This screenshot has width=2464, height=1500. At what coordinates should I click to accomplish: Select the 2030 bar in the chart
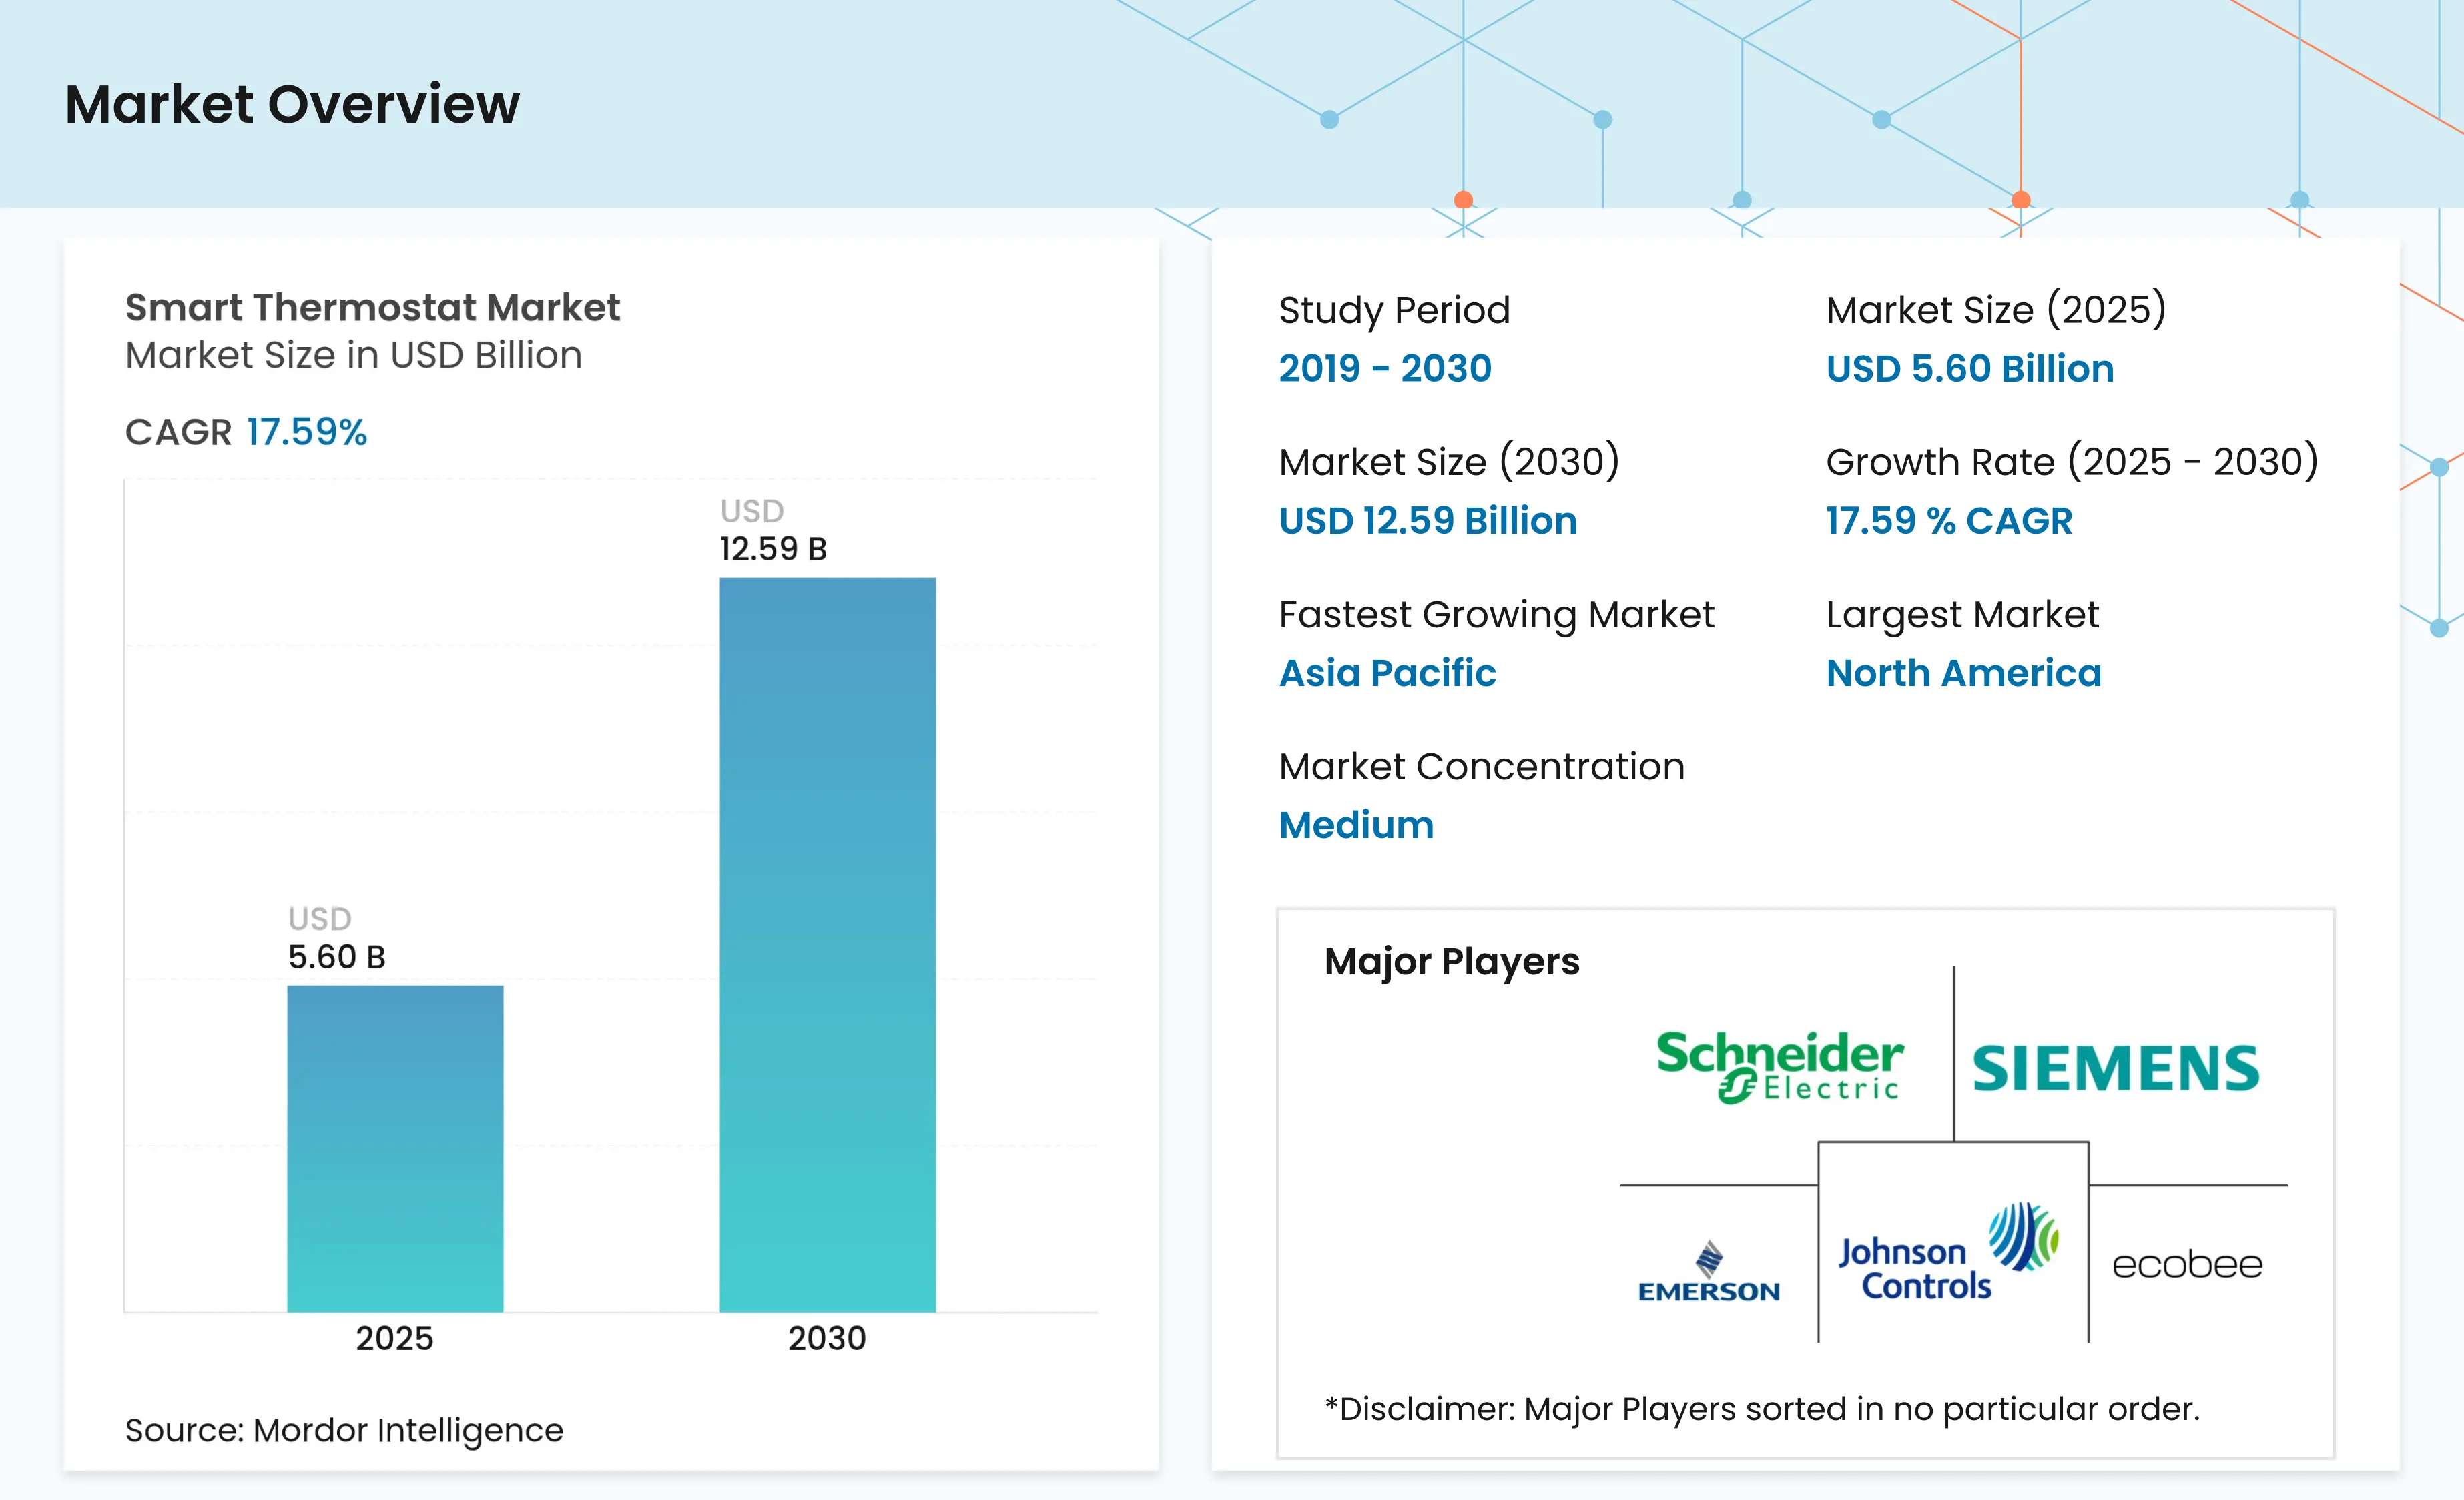tap(828, 944)
